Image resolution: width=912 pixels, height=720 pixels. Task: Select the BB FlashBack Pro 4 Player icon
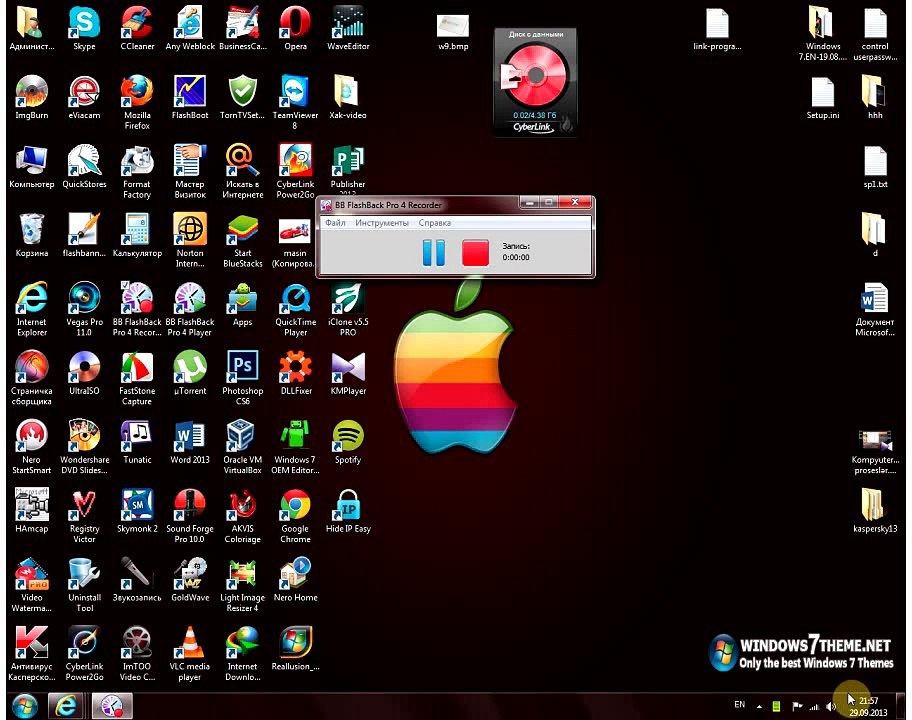[x=190, y=309]
